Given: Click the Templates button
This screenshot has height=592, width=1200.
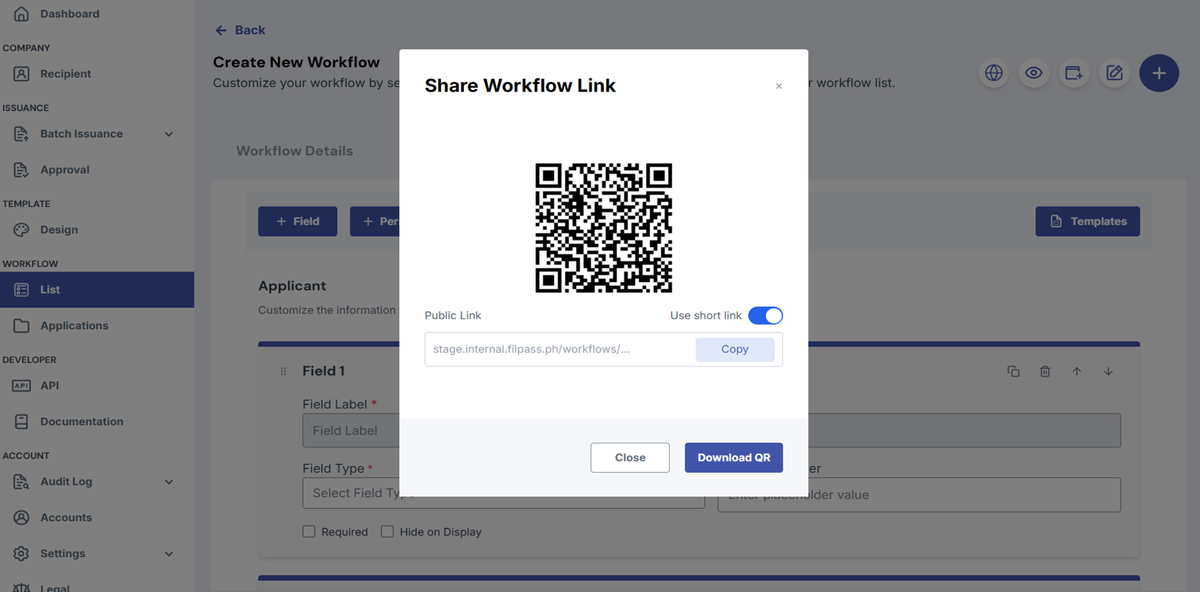Looking at the screenshot, I should [x=1087, y=221].
